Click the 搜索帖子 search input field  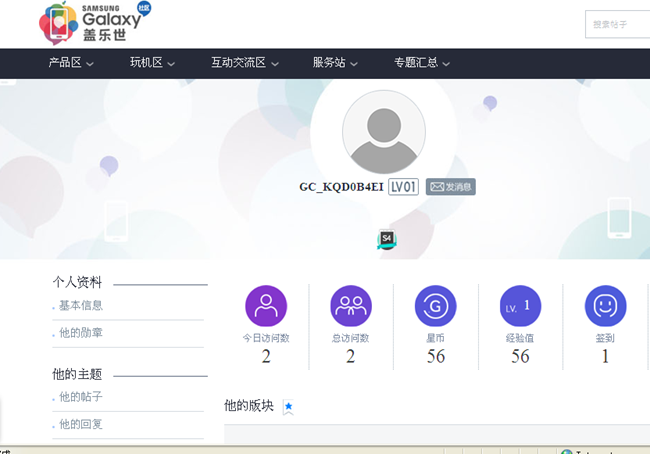(620, 24)
